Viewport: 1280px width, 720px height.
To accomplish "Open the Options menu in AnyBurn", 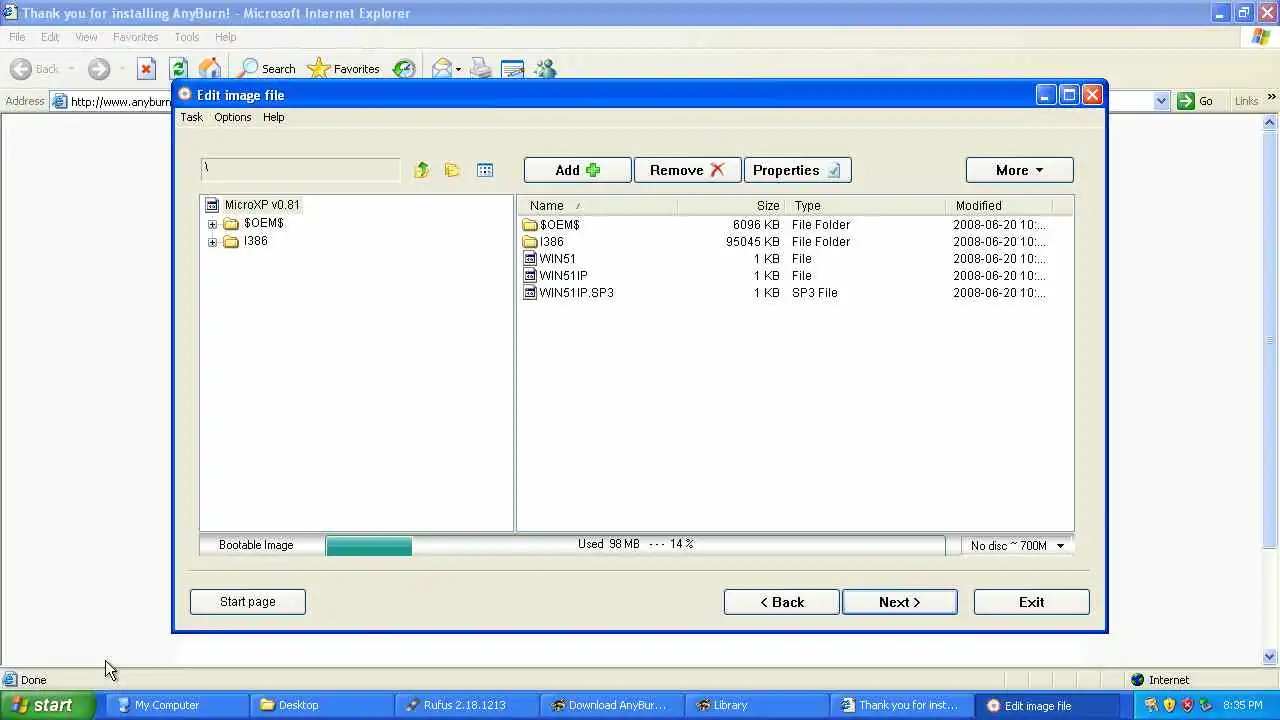I will point(232,117).
